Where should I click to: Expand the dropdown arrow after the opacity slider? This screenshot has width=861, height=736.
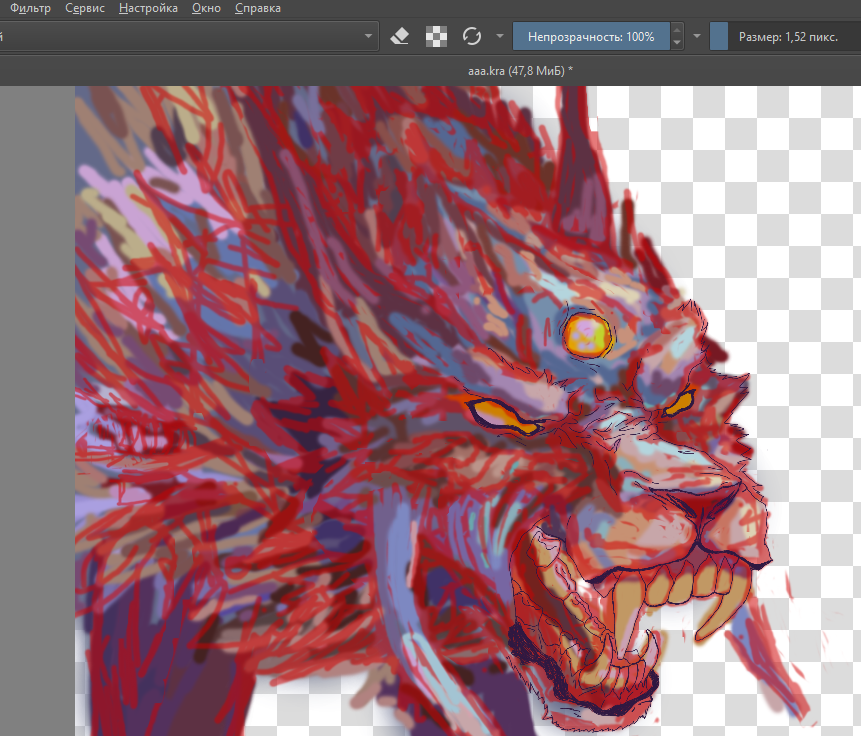point(697,37)
